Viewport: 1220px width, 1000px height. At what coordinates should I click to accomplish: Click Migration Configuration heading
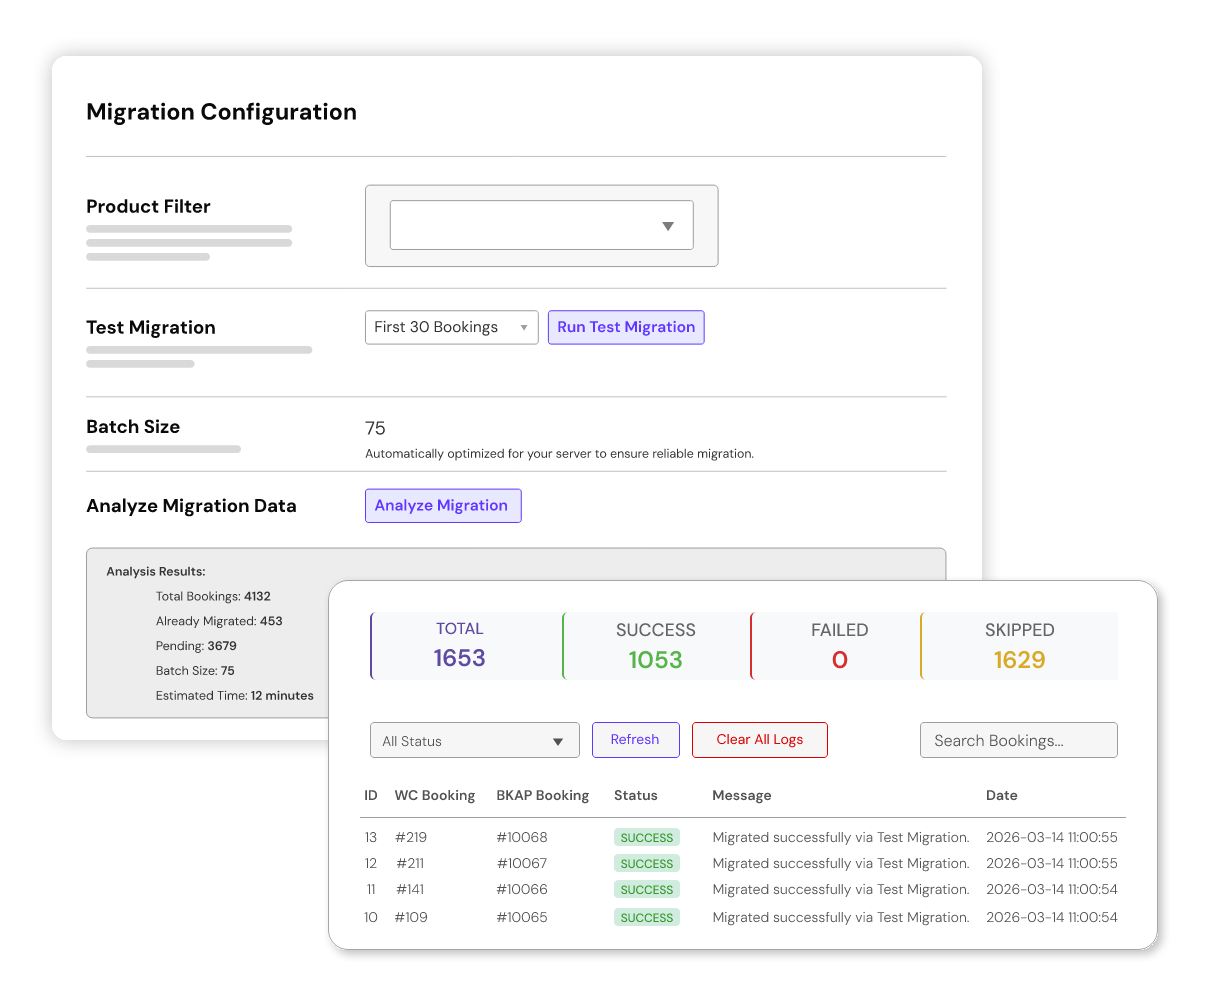(221, 112)
